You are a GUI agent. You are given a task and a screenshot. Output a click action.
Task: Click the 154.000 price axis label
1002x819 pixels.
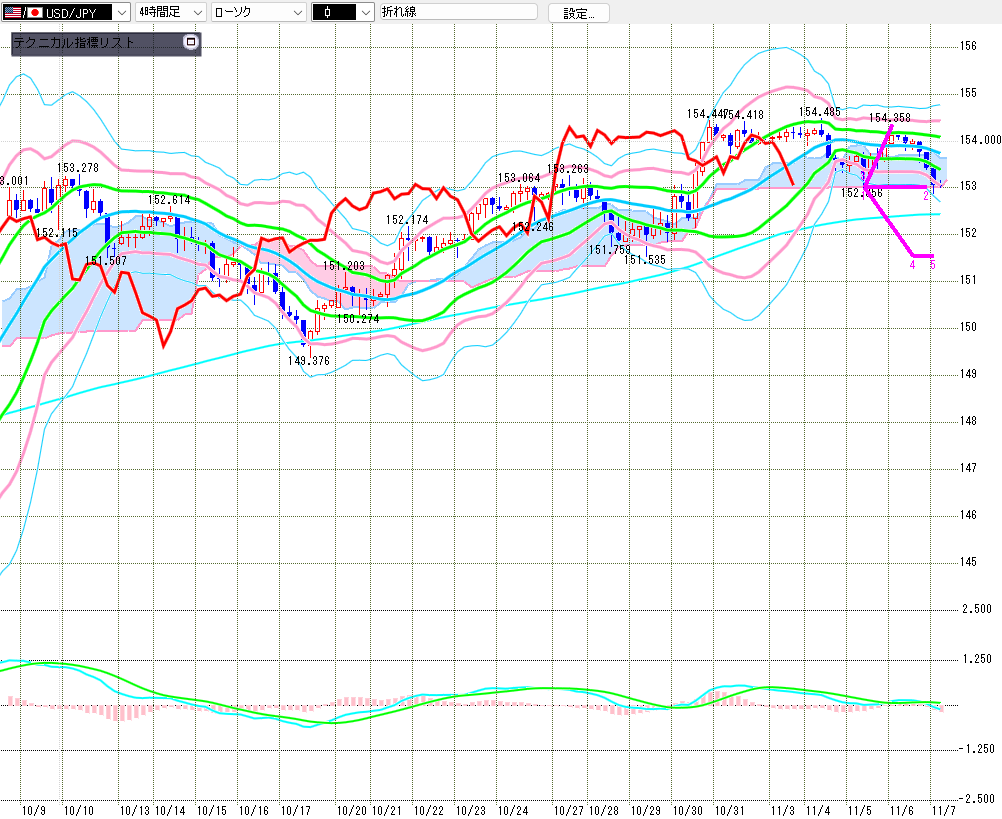tap(978, 139)
